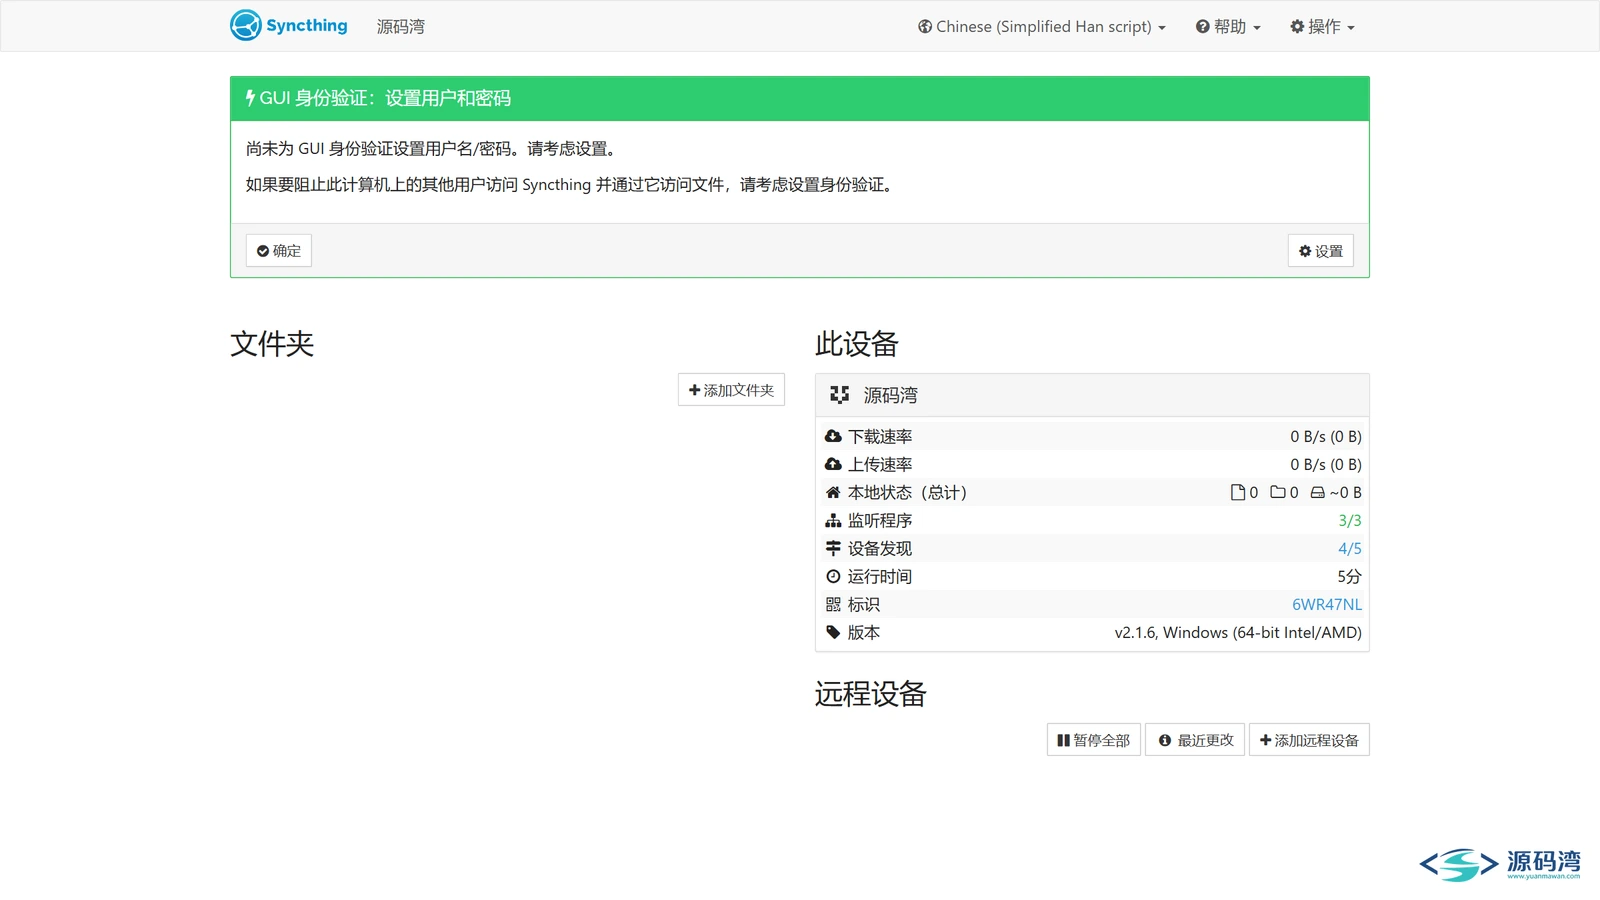
Task: Click 源码湾 device name in the navbar
Action: (401, 27)
